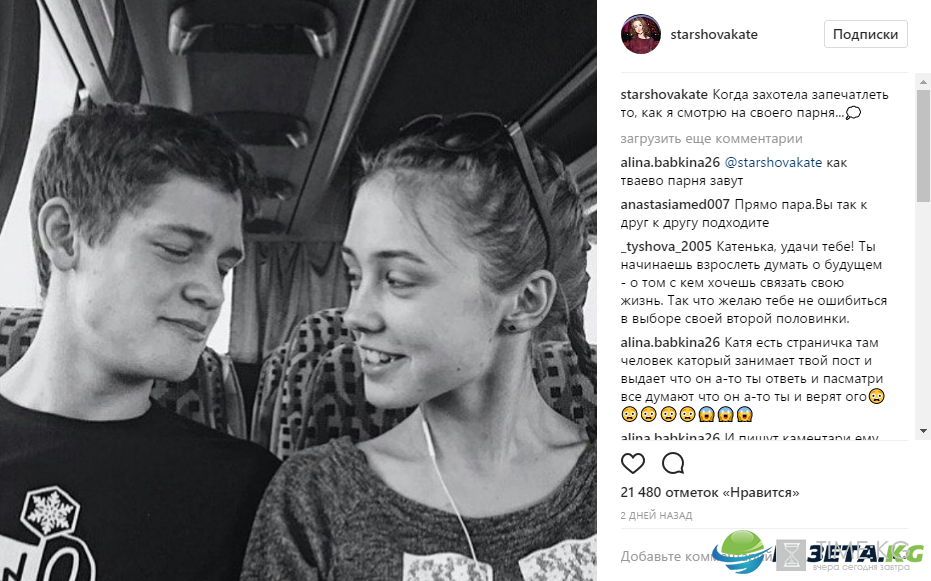This screenshot has width=931, height=581.
Task: Open first alina.babkina26 commenter profile
Action: tap(670, 163)
